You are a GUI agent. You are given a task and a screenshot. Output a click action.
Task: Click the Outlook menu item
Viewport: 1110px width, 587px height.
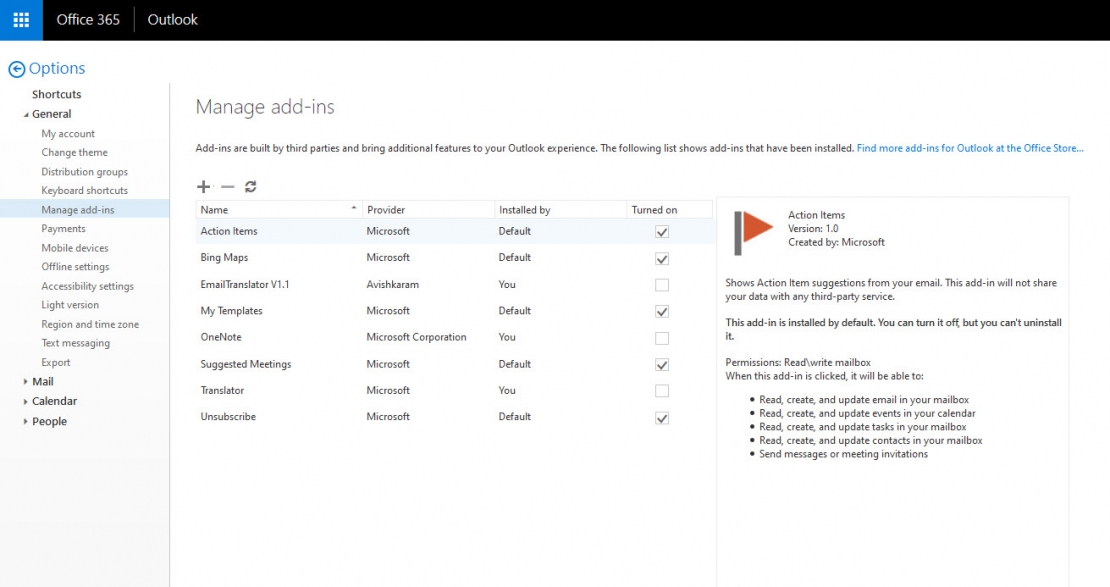[172, 19]
